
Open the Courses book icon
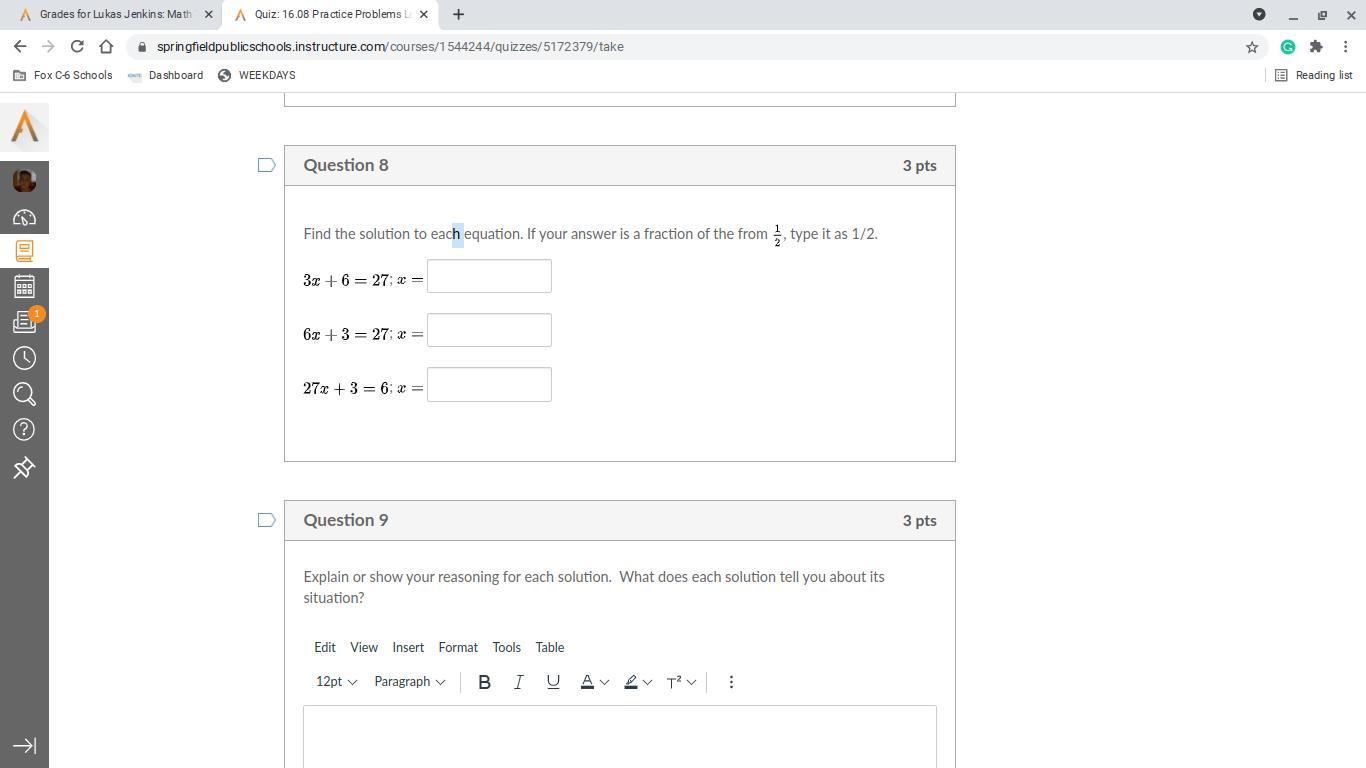(x=24, y=251)
